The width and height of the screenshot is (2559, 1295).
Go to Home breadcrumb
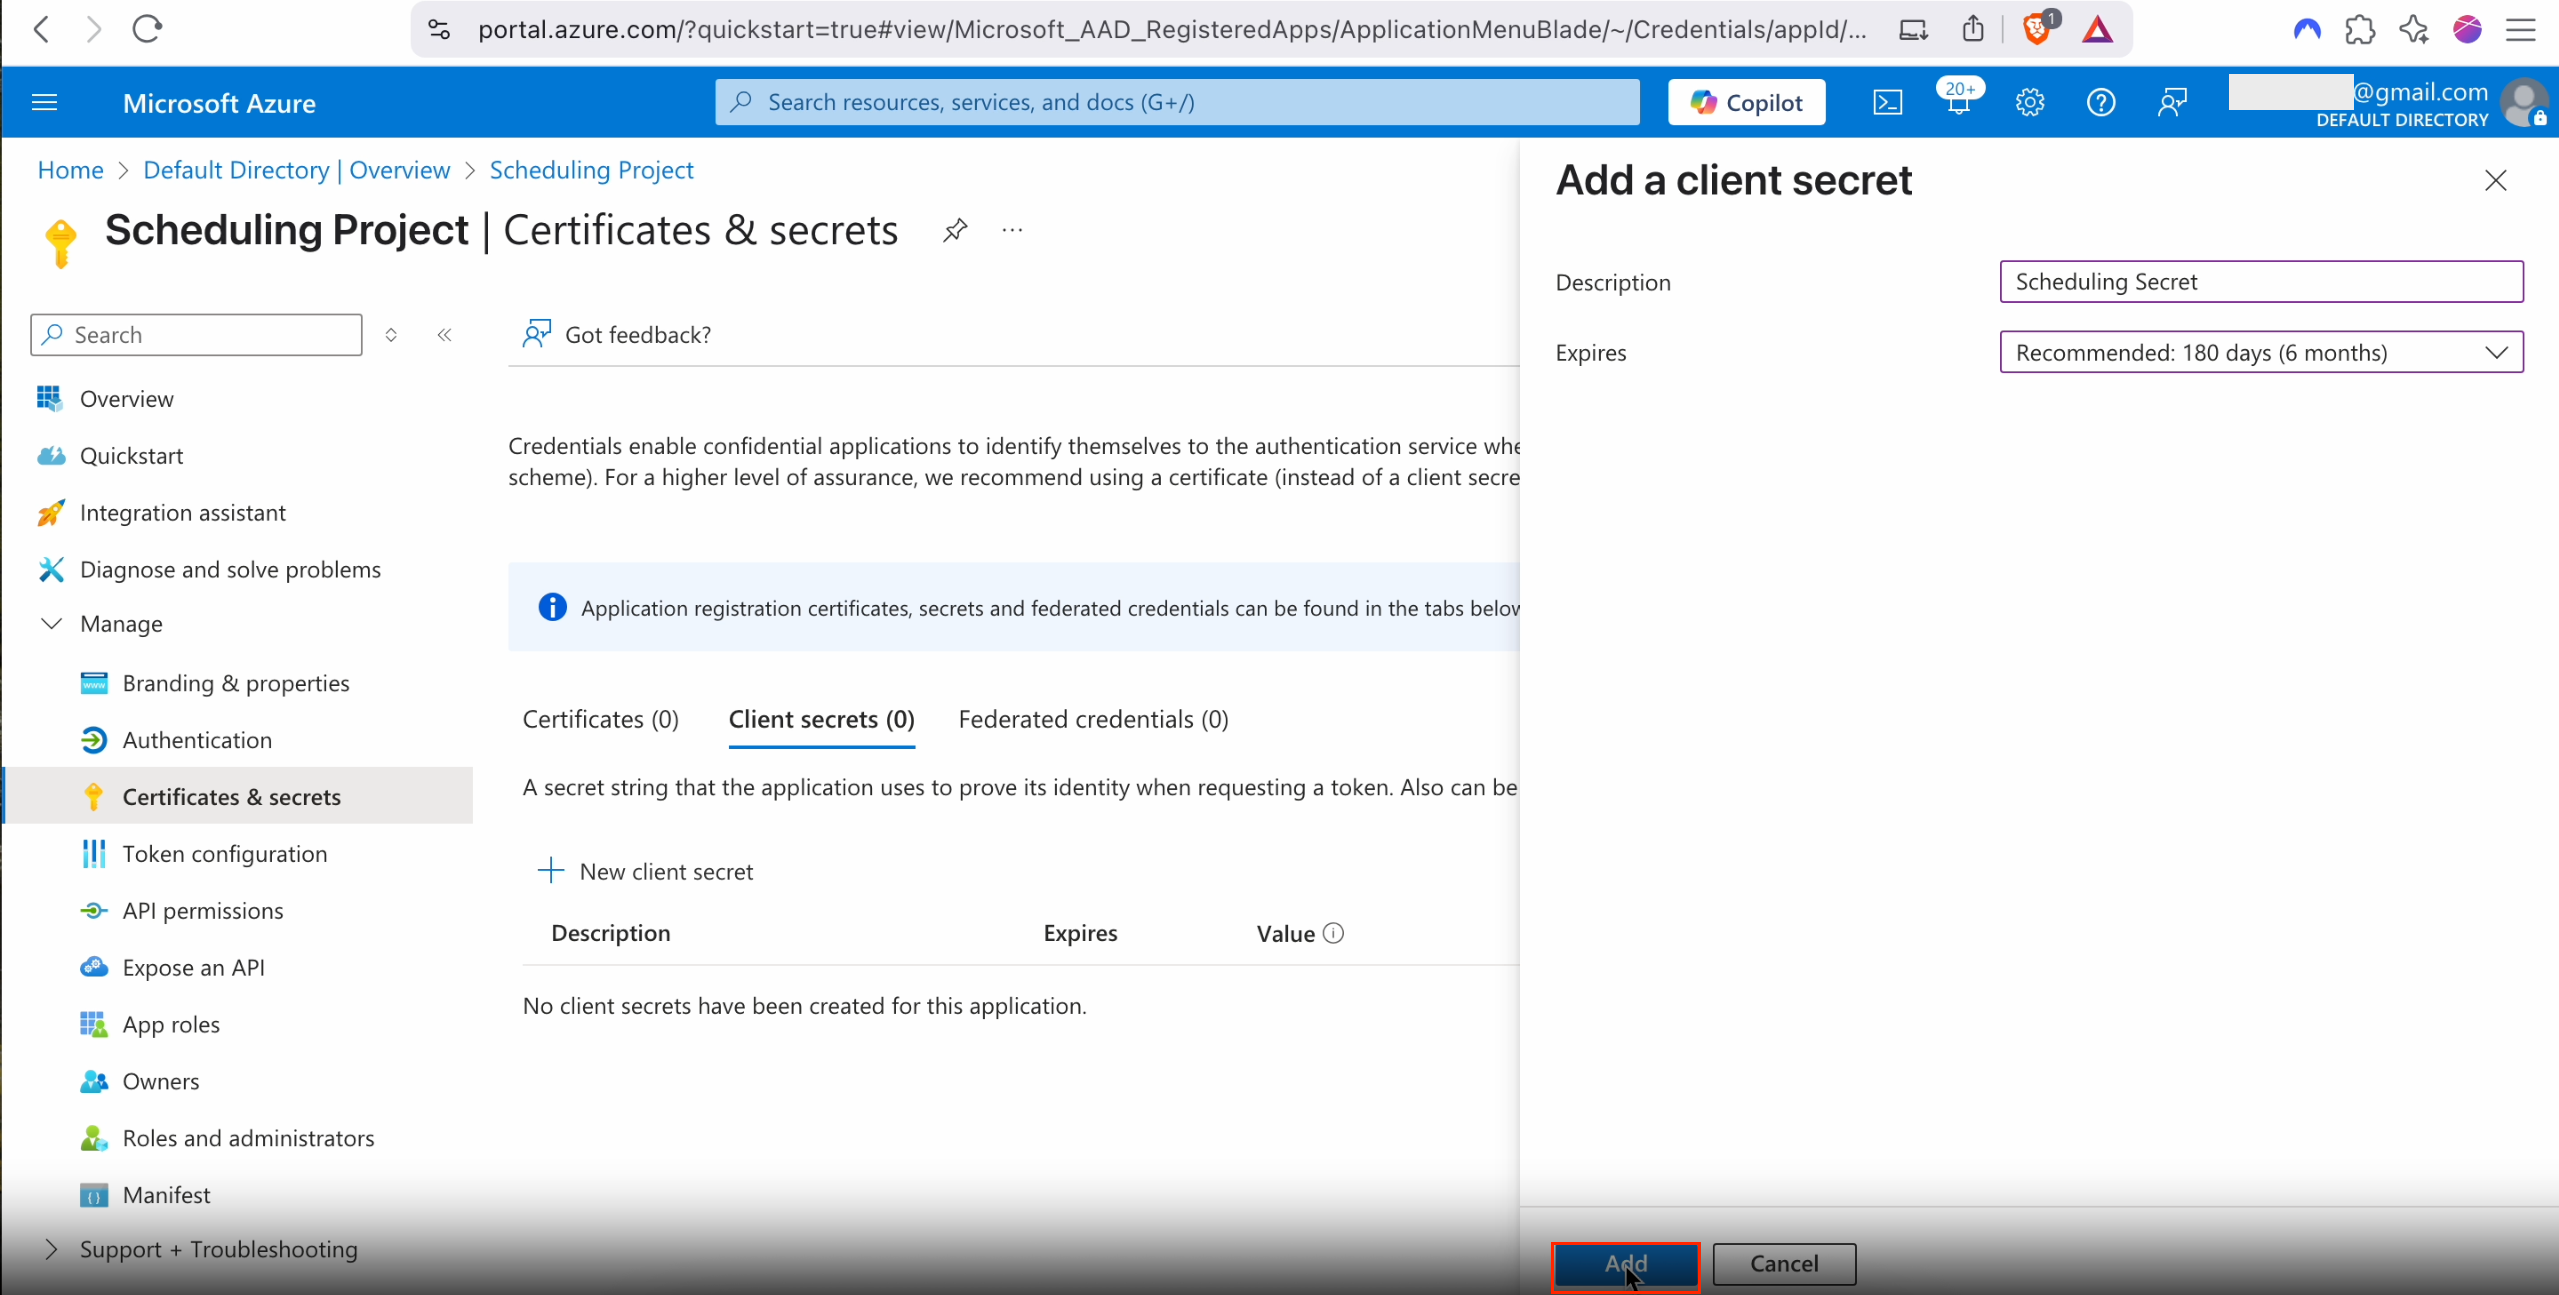tap(70, 170)
